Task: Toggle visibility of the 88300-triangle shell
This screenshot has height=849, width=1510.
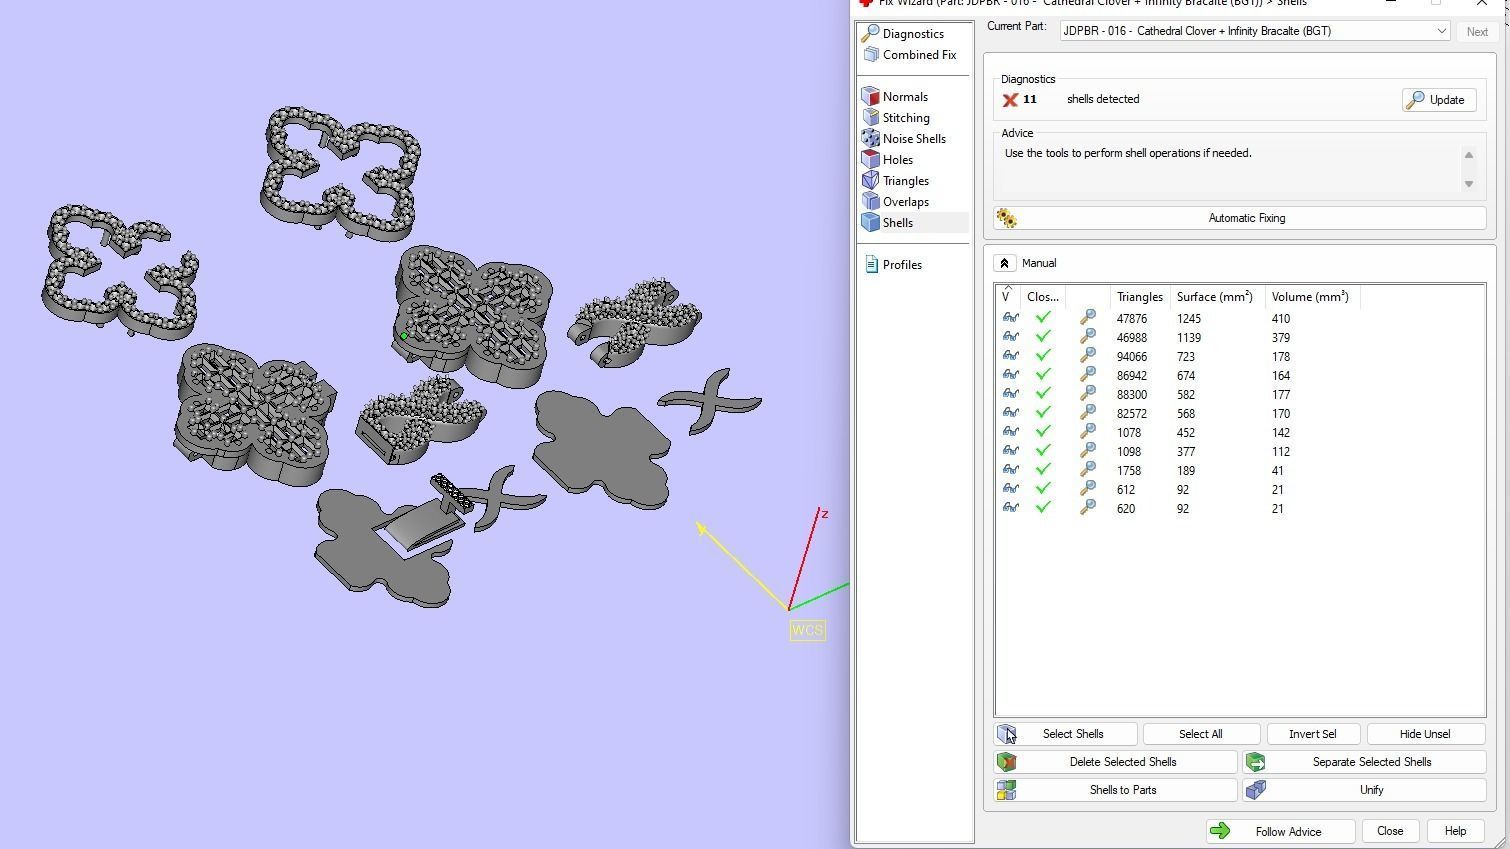Action: point(1010,394)
